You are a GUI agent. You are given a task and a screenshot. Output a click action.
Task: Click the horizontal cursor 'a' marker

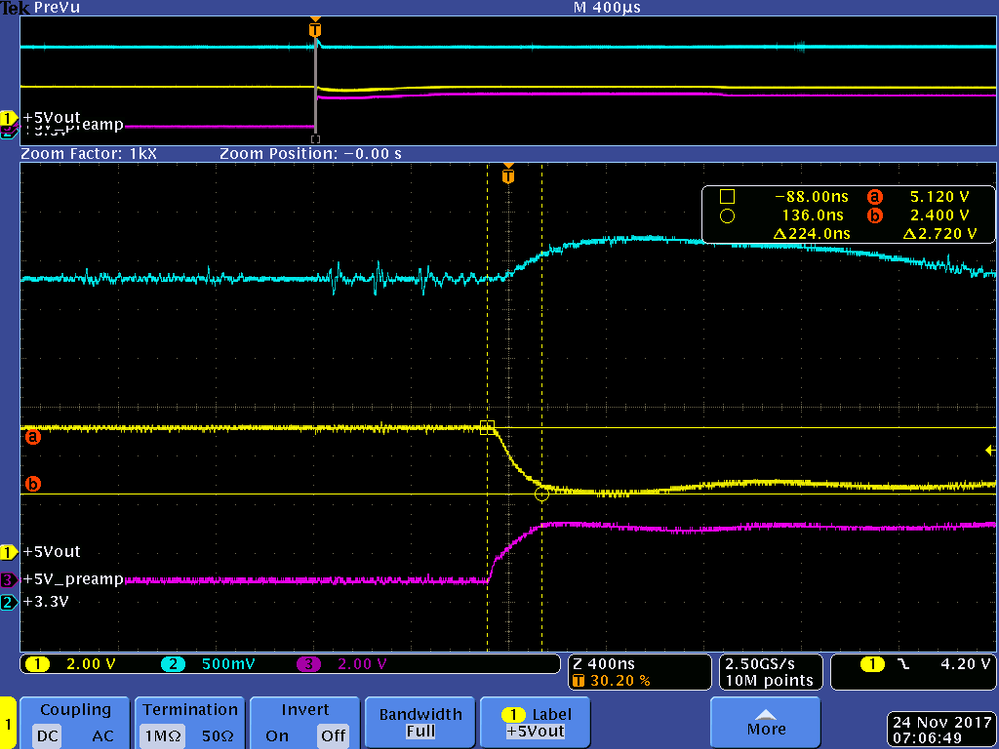pos(32,437)
